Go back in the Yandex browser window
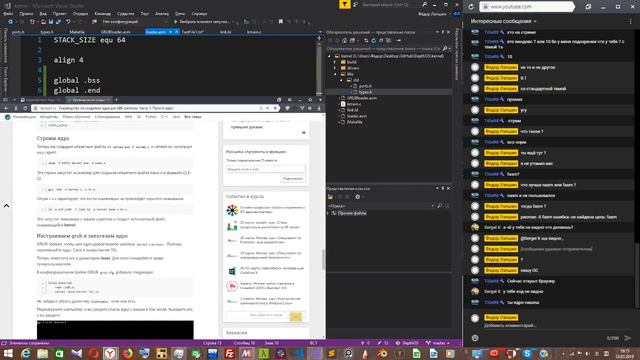The height and width of the screenshot is (360, 640). click(7, 108)
